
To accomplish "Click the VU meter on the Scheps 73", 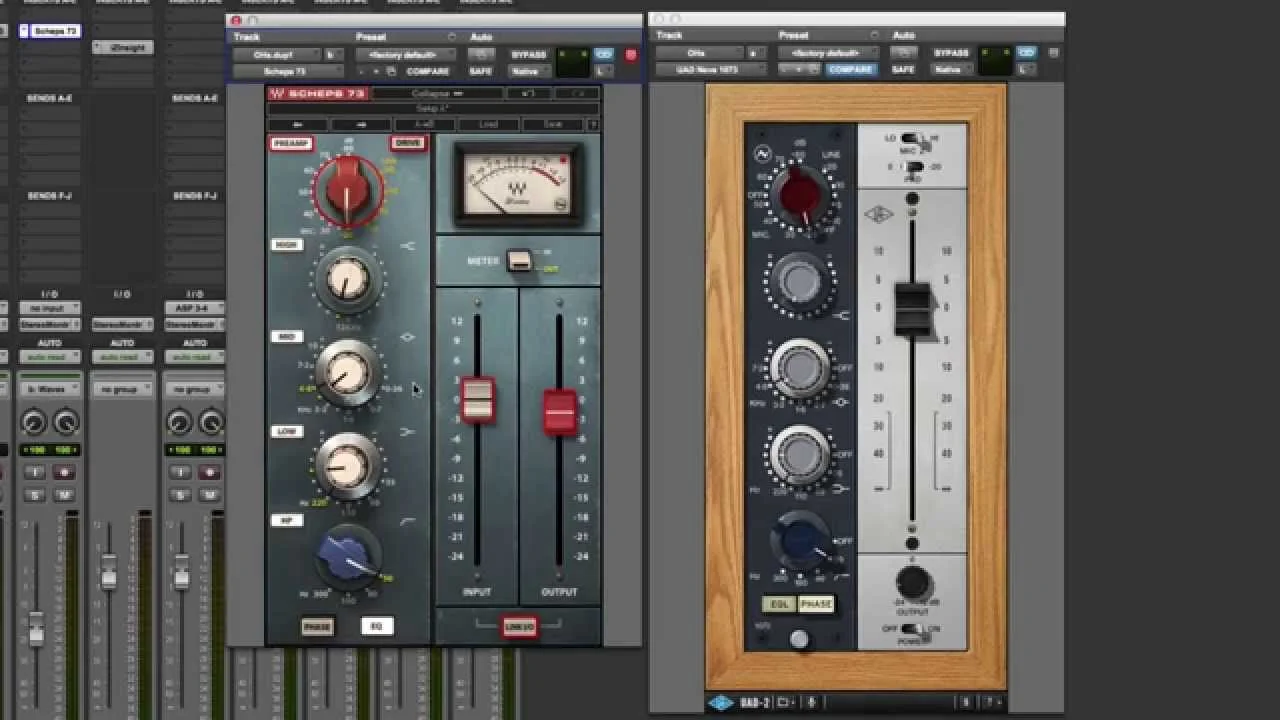I will (x=516, y=182).
